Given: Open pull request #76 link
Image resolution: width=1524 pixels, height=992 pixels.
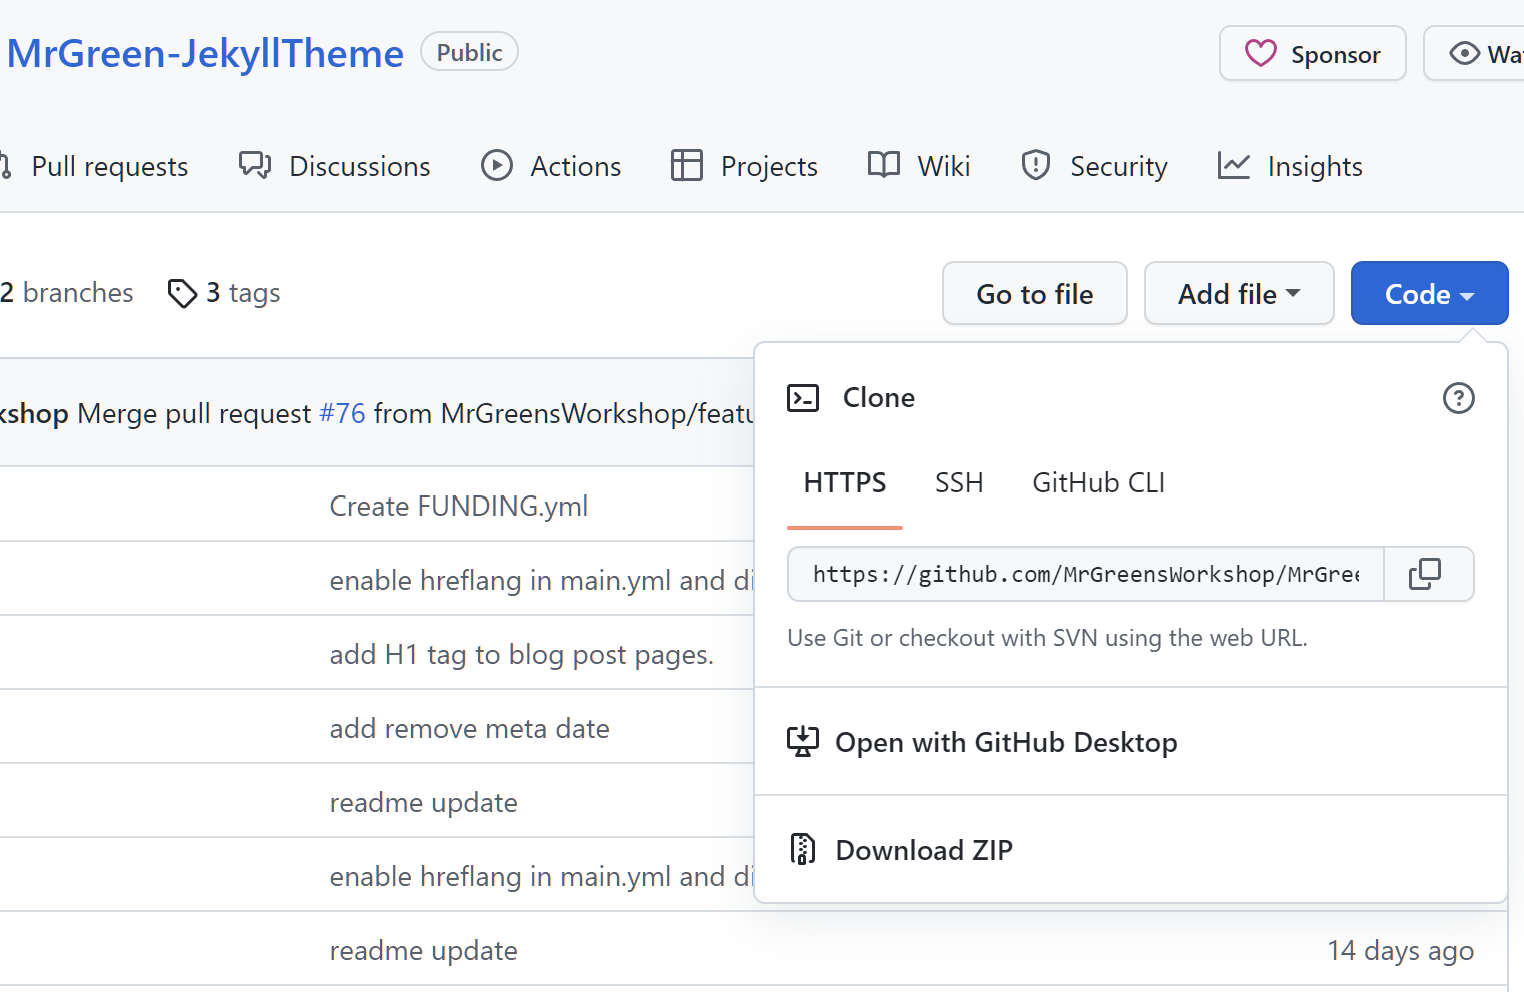Looking at the screenshot, I should [342, 413].
